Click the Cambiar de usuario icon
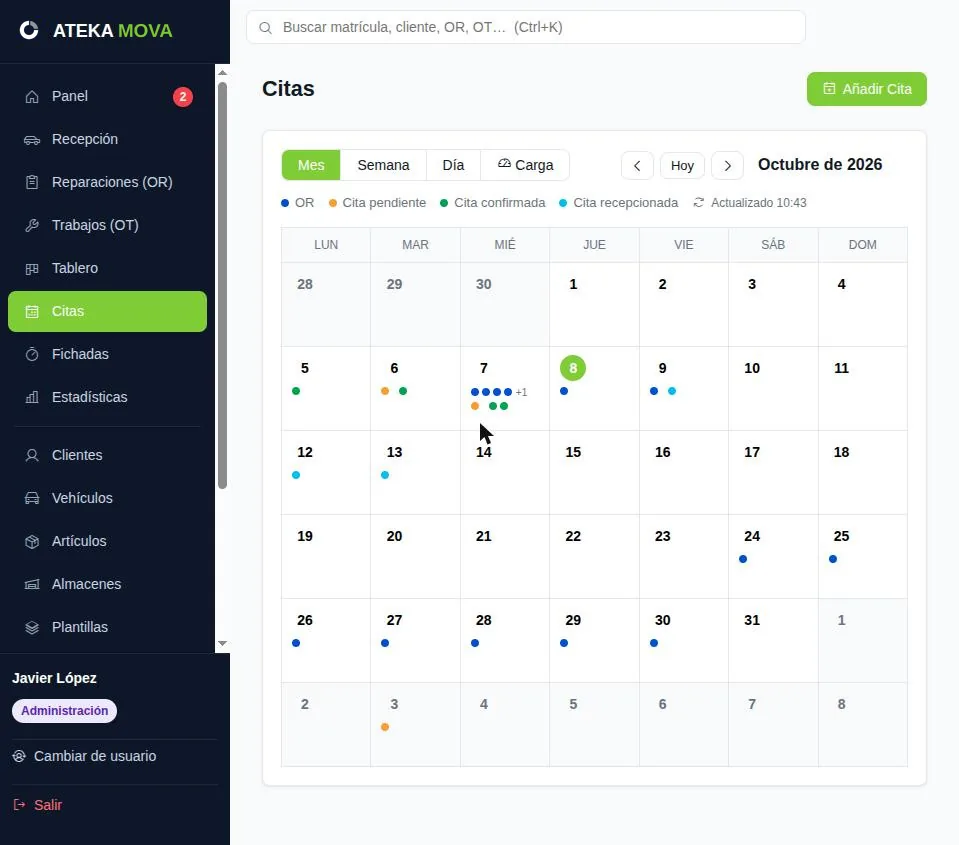Viewport: 959px width, 845px height. (19, 756)
